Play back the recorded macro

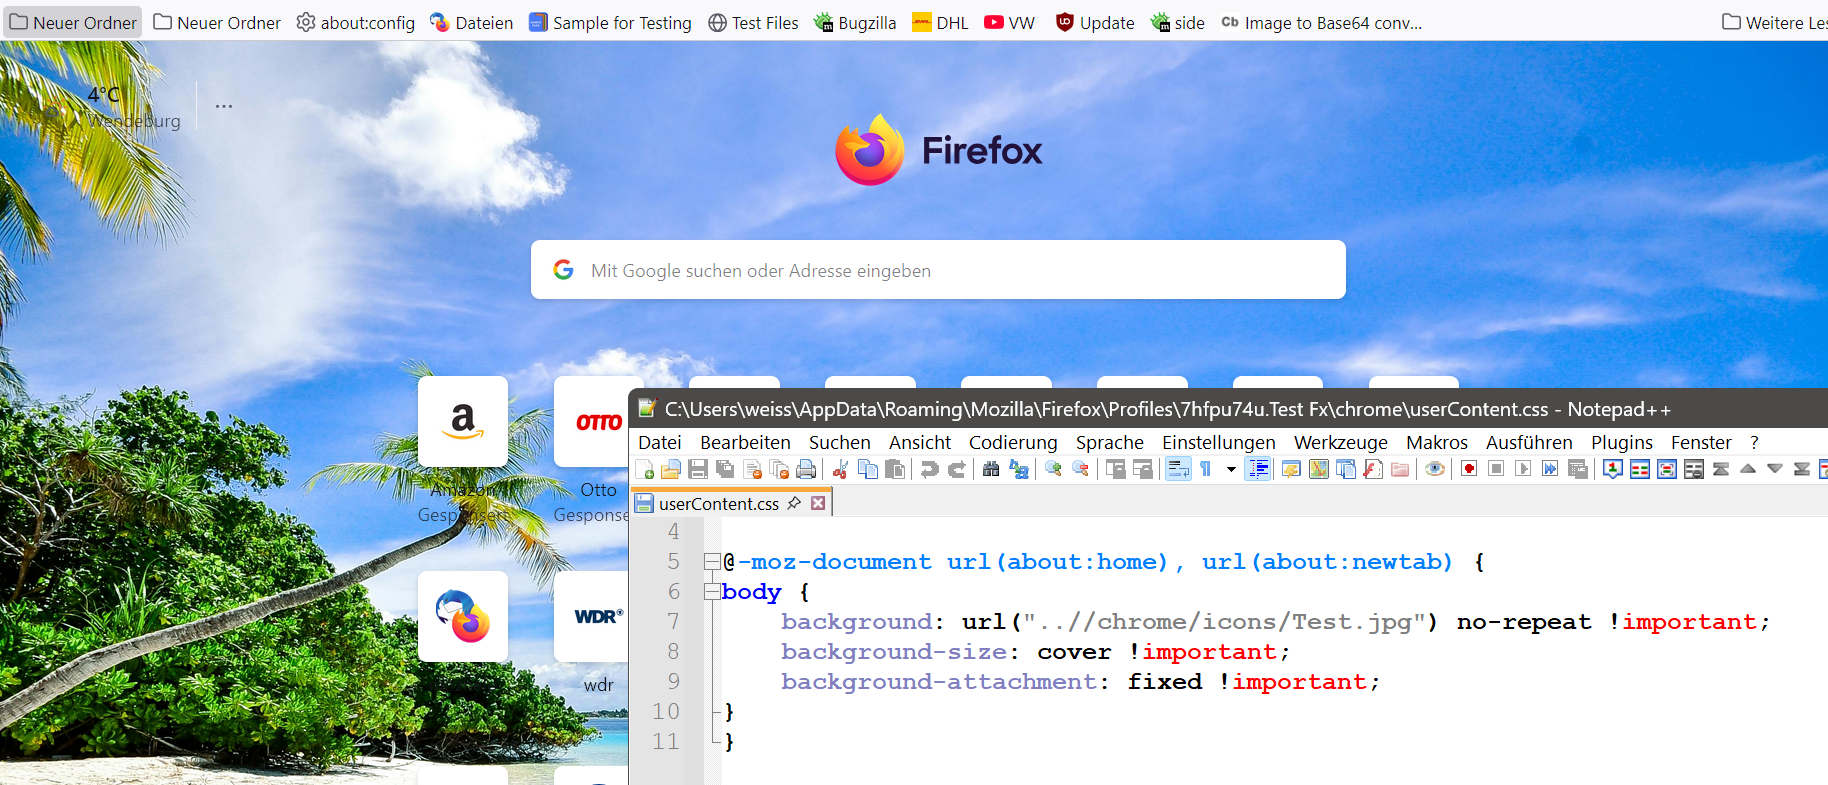tap(1523, 469)
